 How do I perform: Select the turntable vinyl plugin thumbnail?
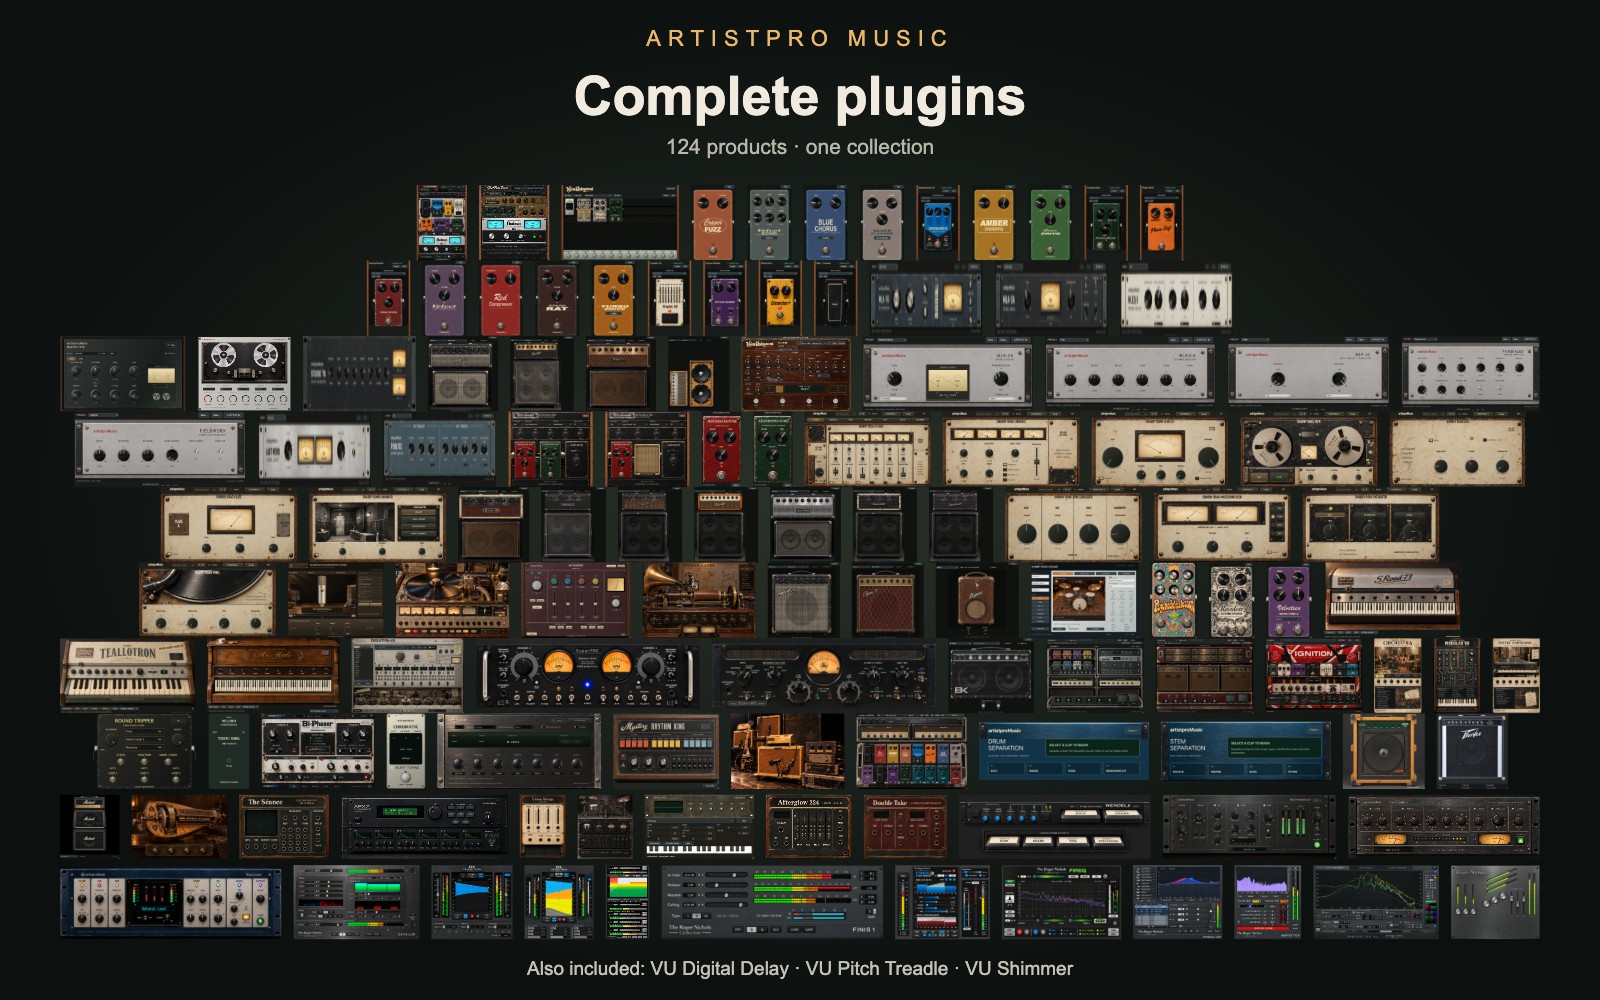pos(206,600)
